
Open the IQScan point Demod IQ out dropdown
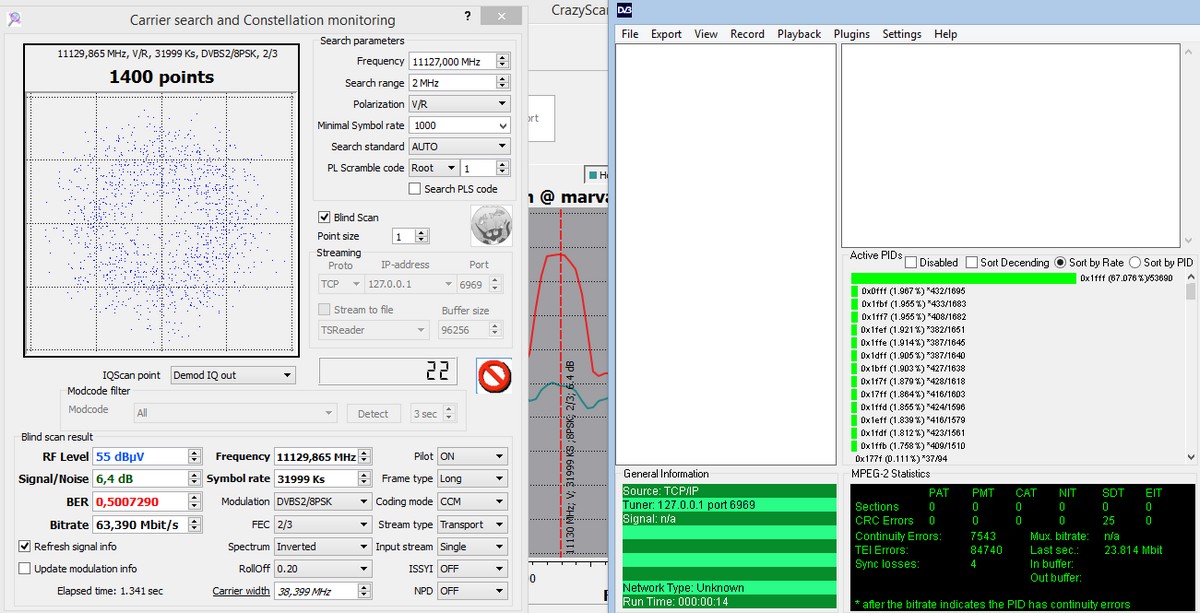[232, 375]
